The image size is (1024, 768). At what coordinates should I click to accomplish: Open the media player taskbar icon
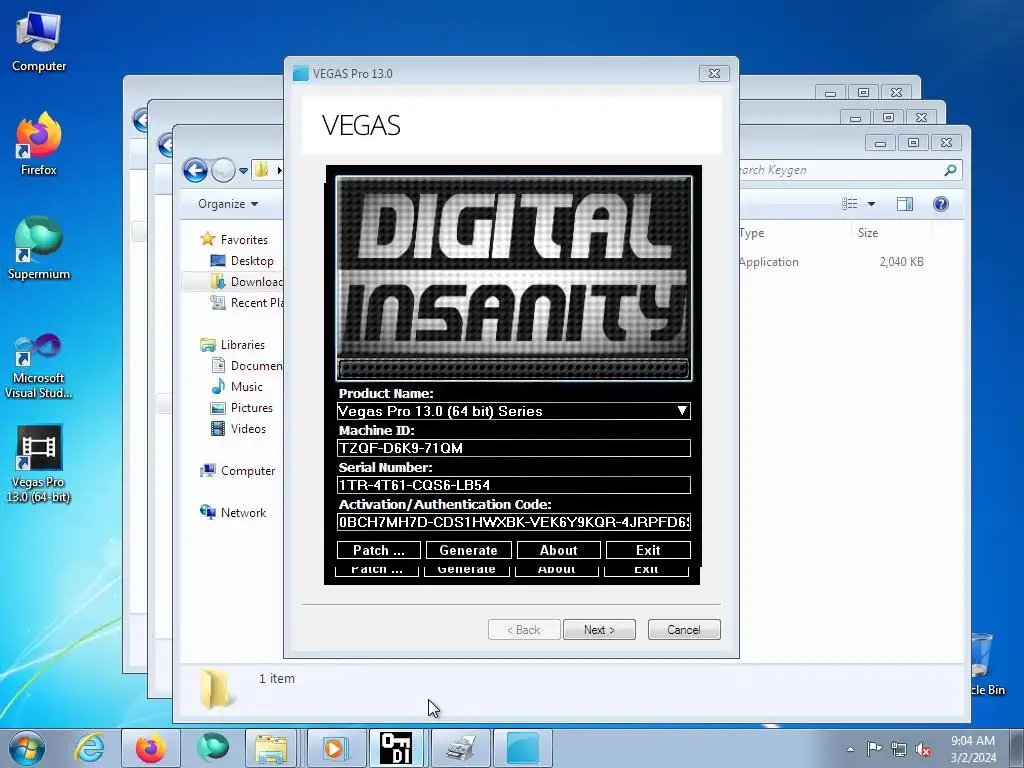click(334, 748)
